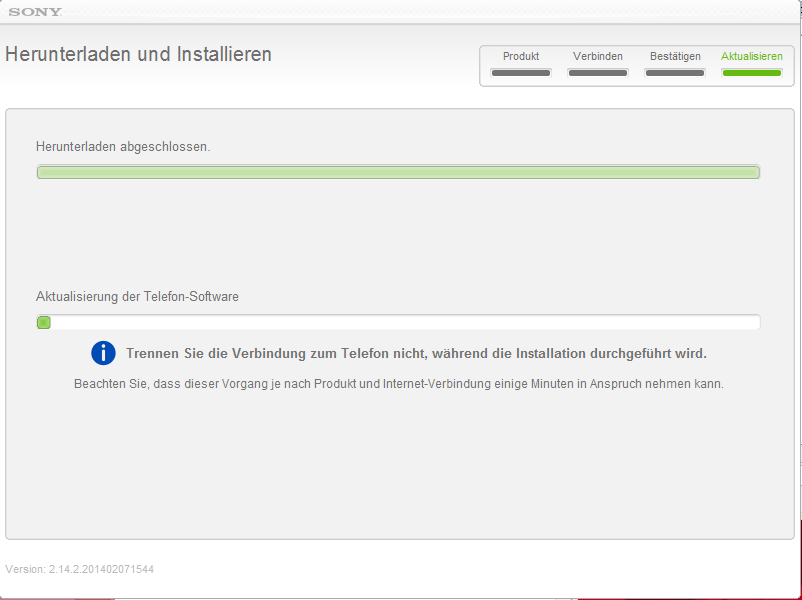Viewport: 802px width, 600px height.
Task: Click the SONY logo
Action: [x=35, y=12]
